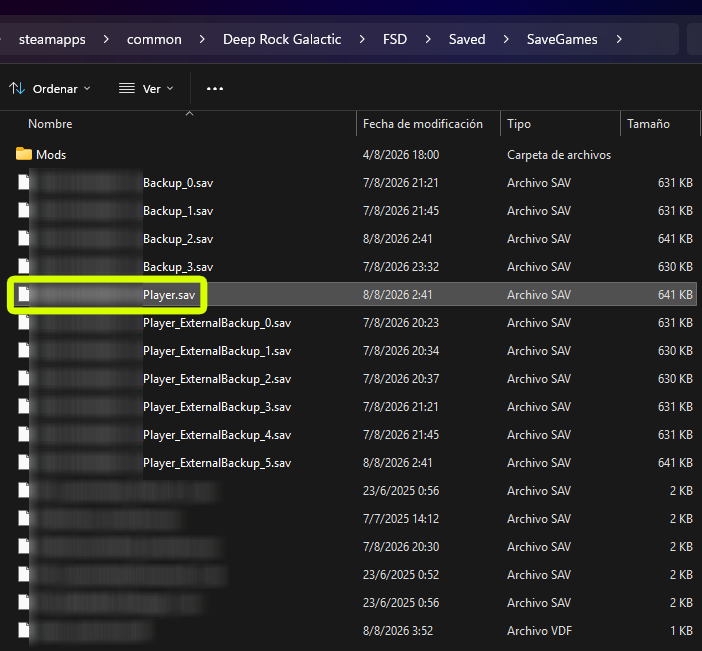
Task: Click the Archivo VDF type cell
Action: pyautogui.click(x=539, y=631)
